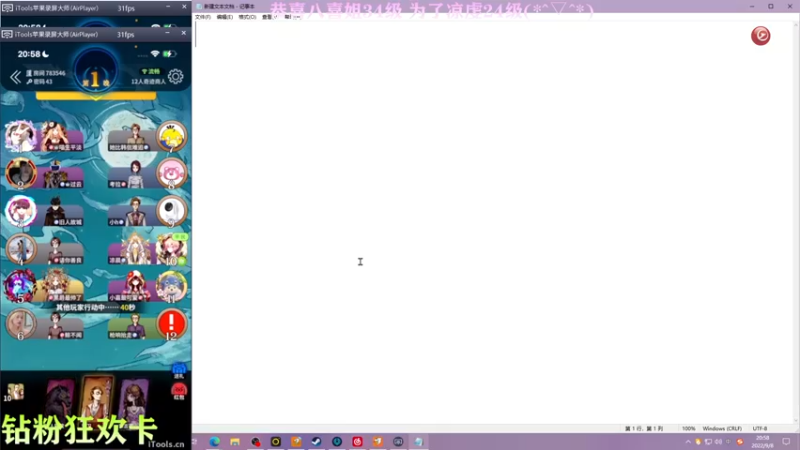Open Notepad Edit menu
The width and height of the screenshot is (800, 450).
224,17
